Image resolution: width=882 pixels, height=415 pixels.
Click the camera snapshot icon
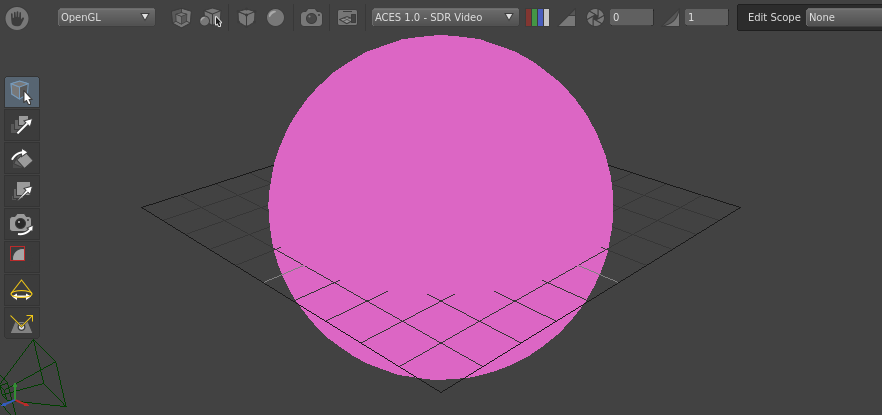[x=312, y=18]
